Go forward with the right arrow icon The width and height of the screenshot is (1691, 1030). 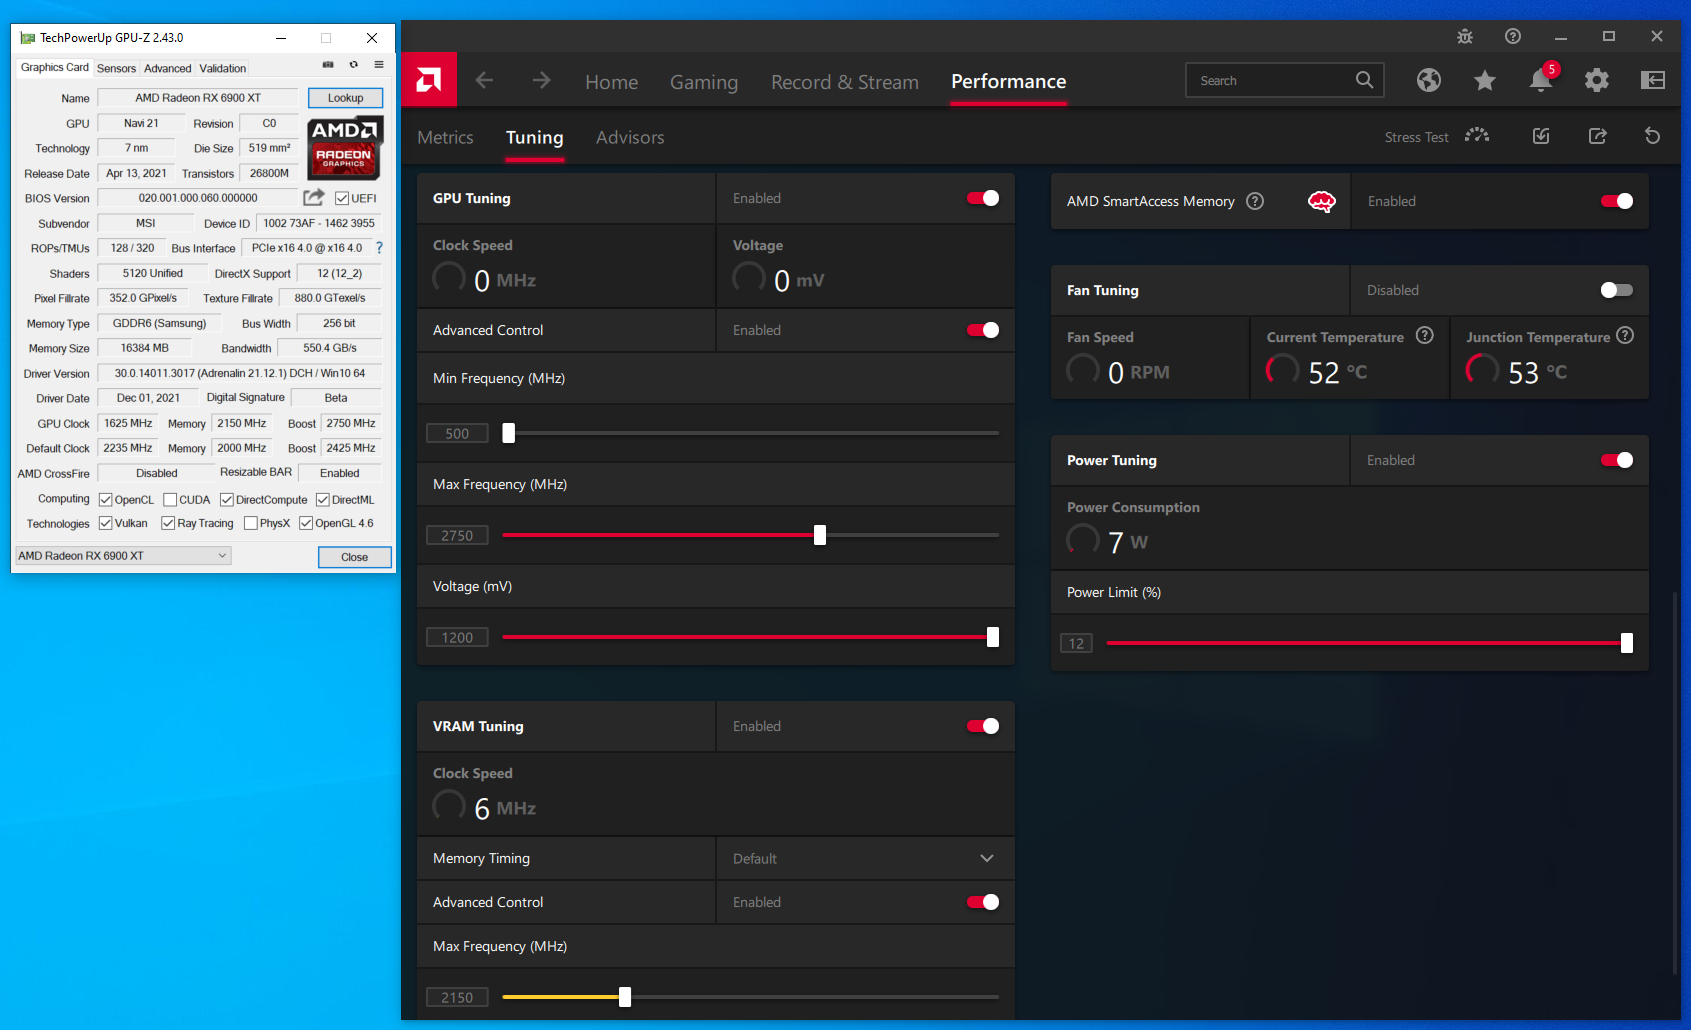(541, 80)
